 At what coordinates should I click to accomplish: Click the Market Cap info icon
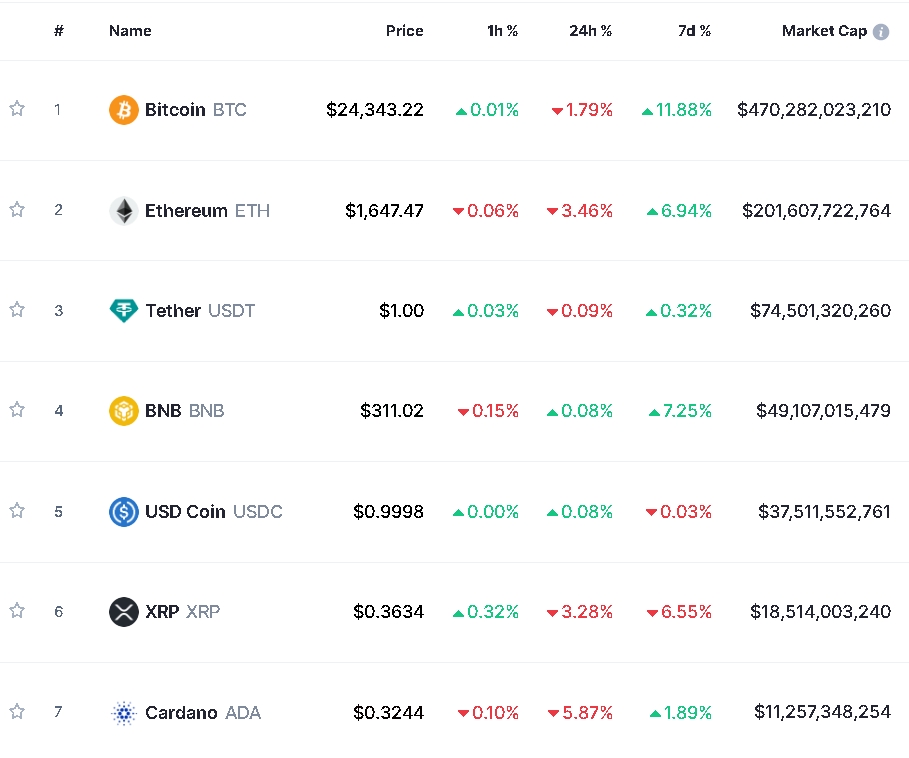point(881,32)
